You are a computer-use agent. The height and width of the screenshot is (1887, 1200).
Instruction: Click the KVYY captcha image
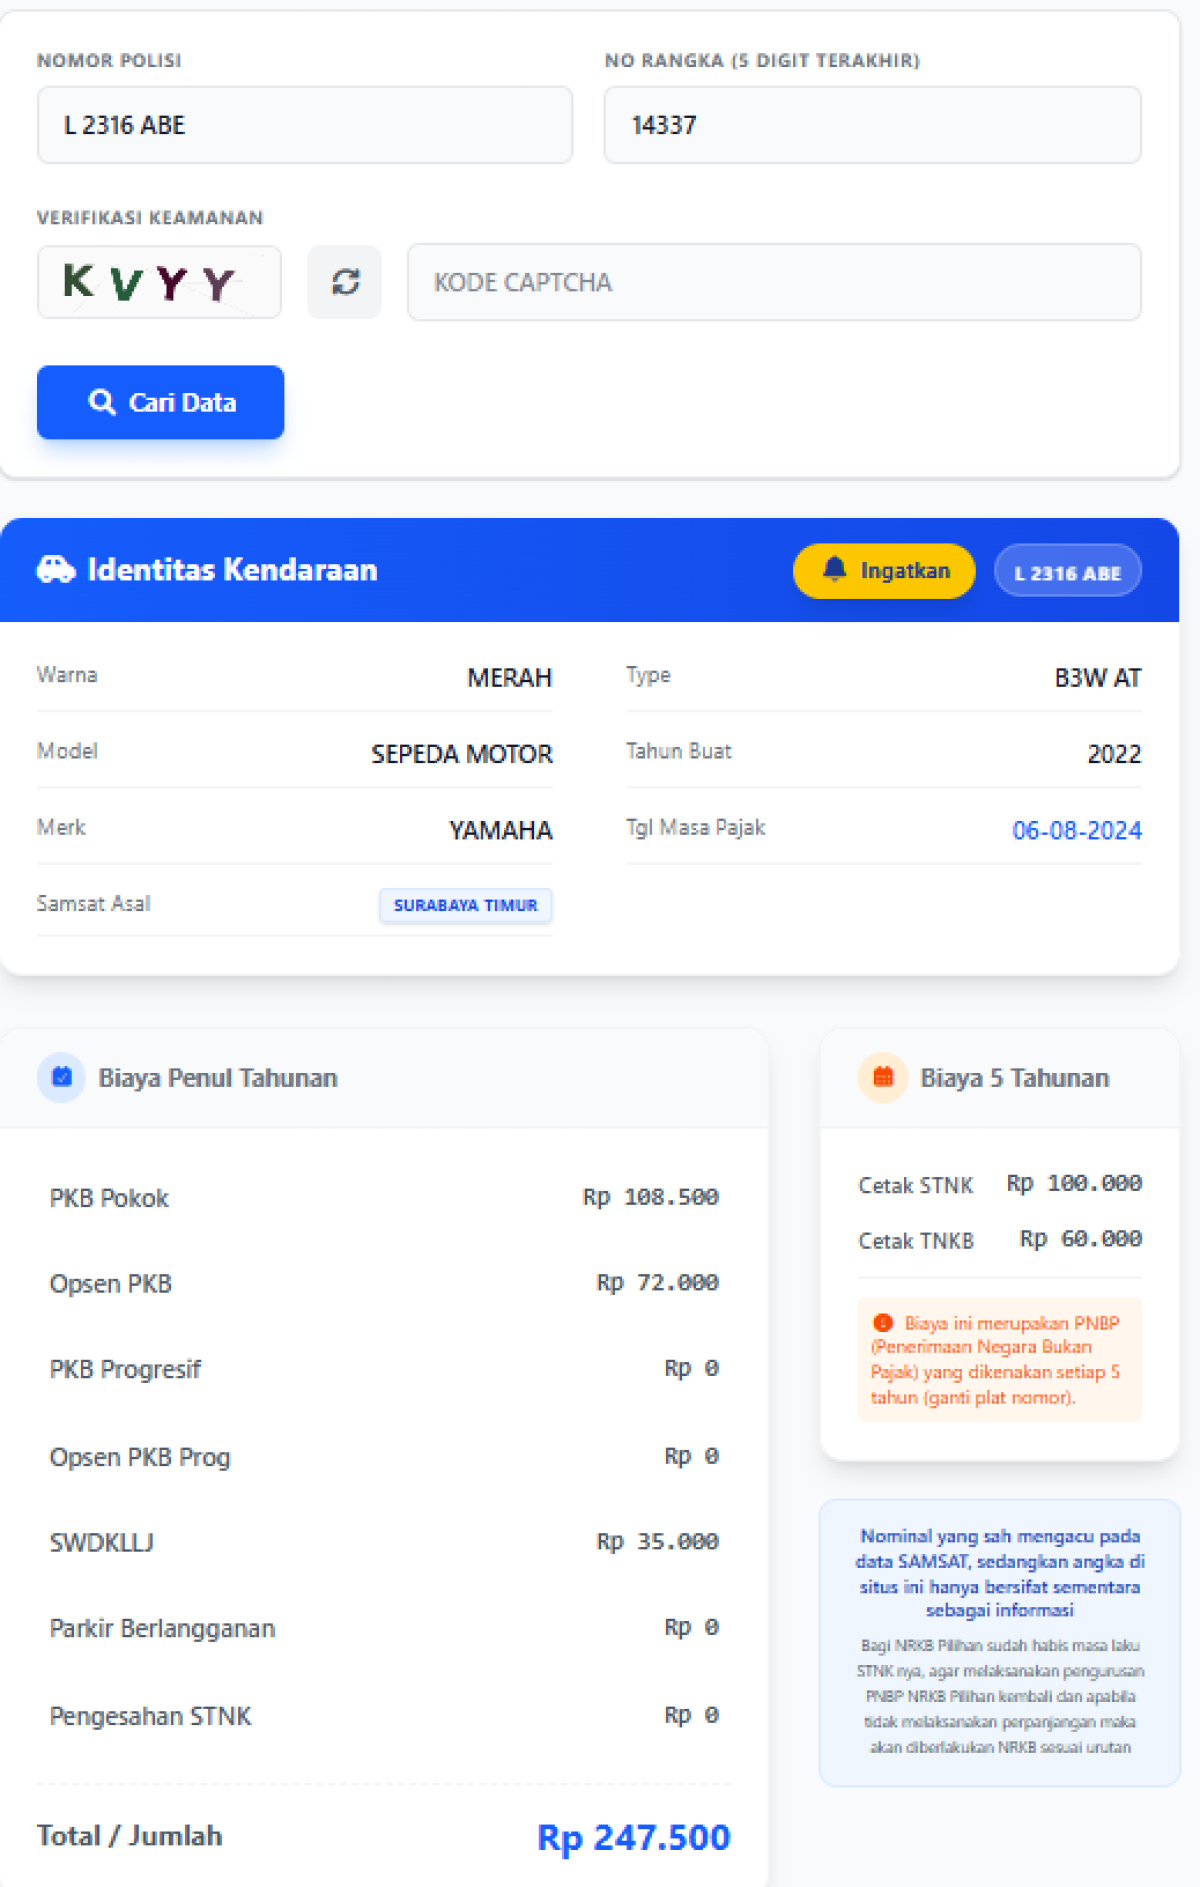159,282
